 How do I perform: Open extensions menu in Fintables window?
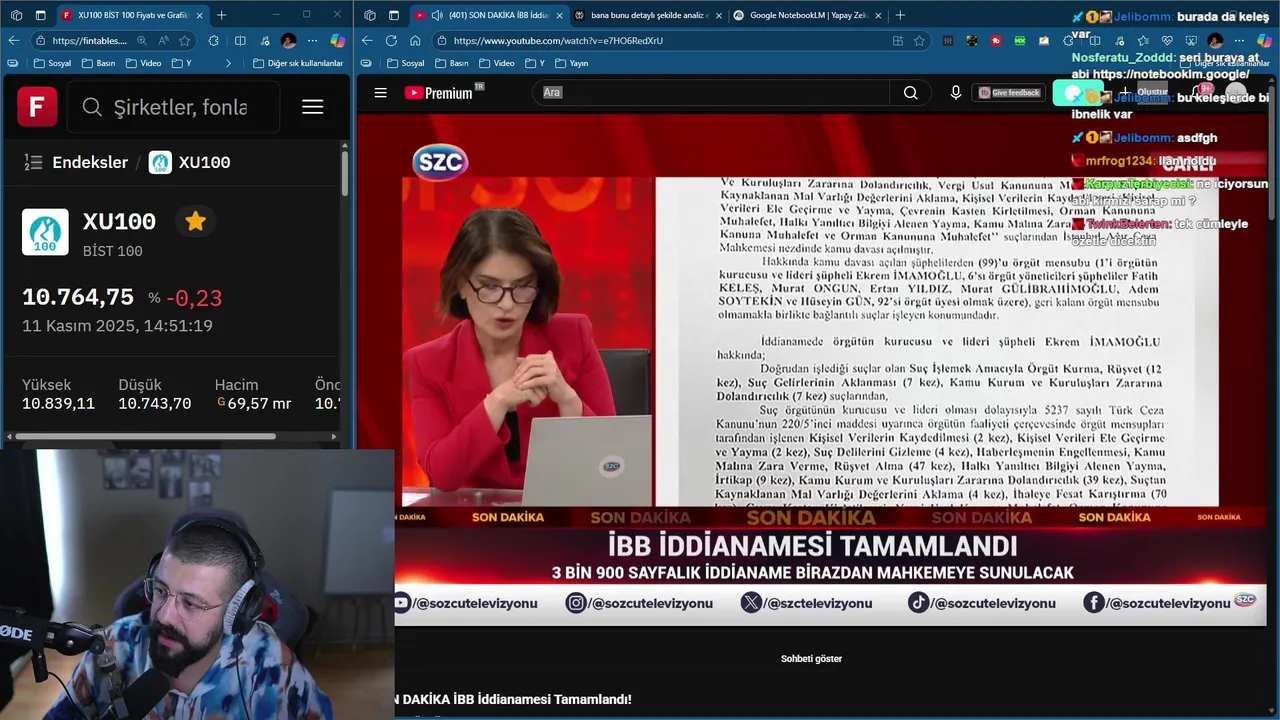click(213, 41)
